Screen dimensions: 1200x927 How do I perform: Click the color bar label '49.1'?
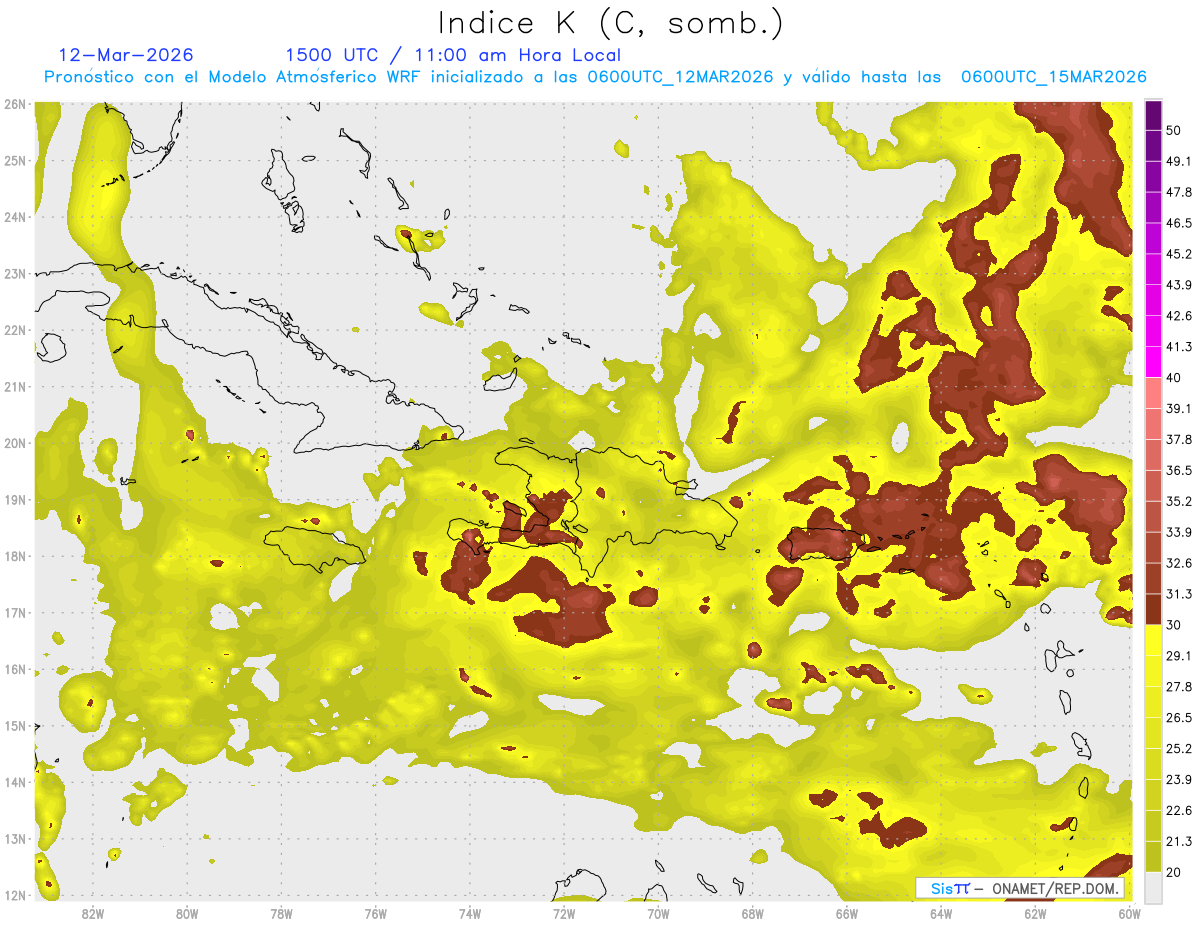click(1179, 161)
